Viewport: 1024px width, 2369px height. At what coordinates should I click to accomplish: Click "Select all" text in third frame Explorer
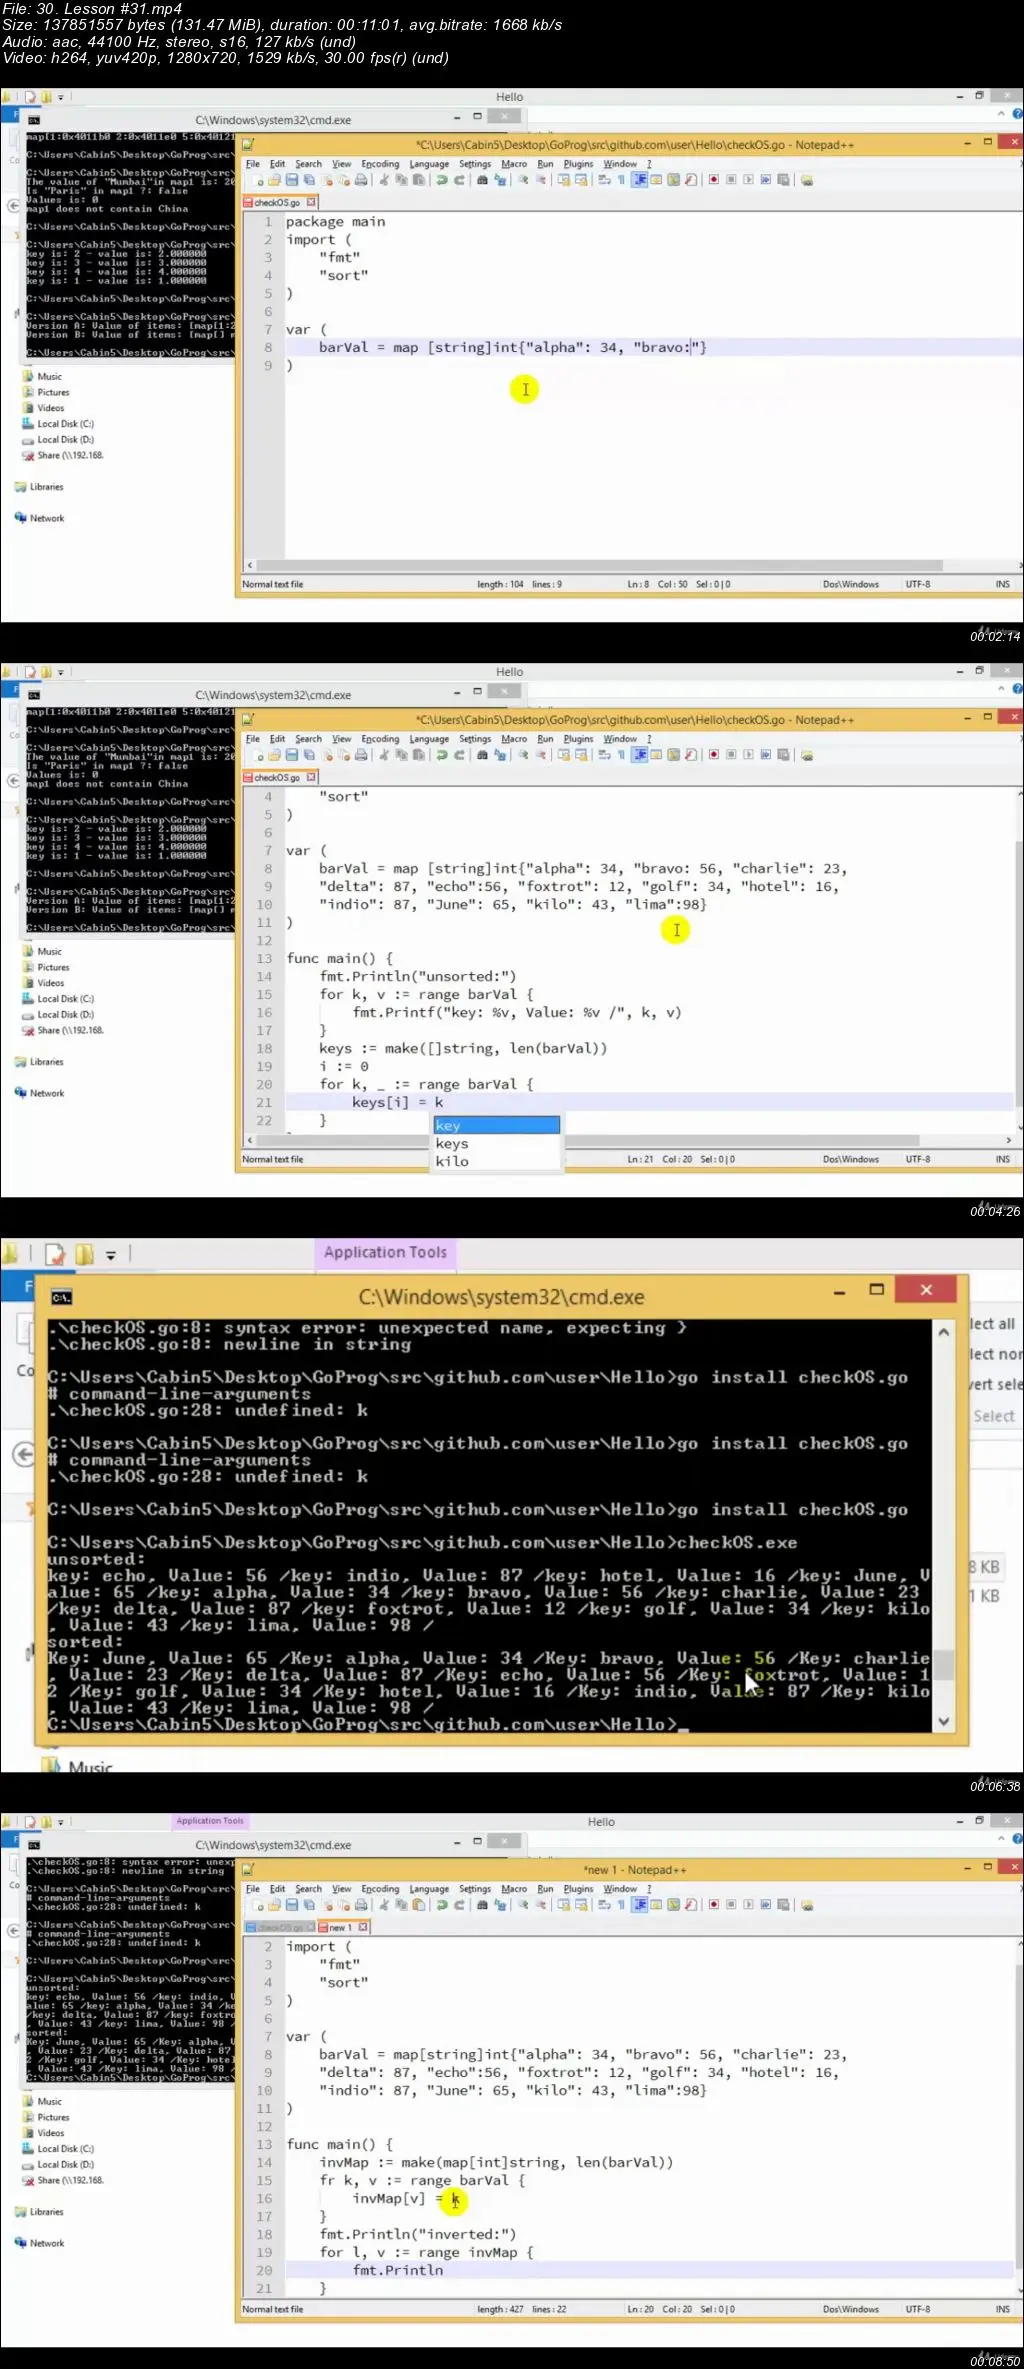coord(992,1324)
